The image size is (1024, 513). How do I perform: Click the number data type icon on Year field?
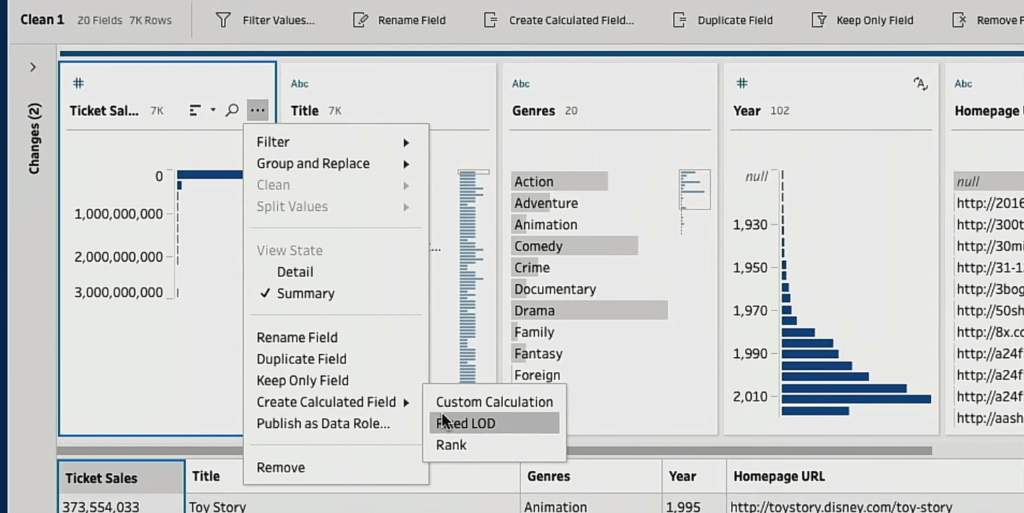742,84
